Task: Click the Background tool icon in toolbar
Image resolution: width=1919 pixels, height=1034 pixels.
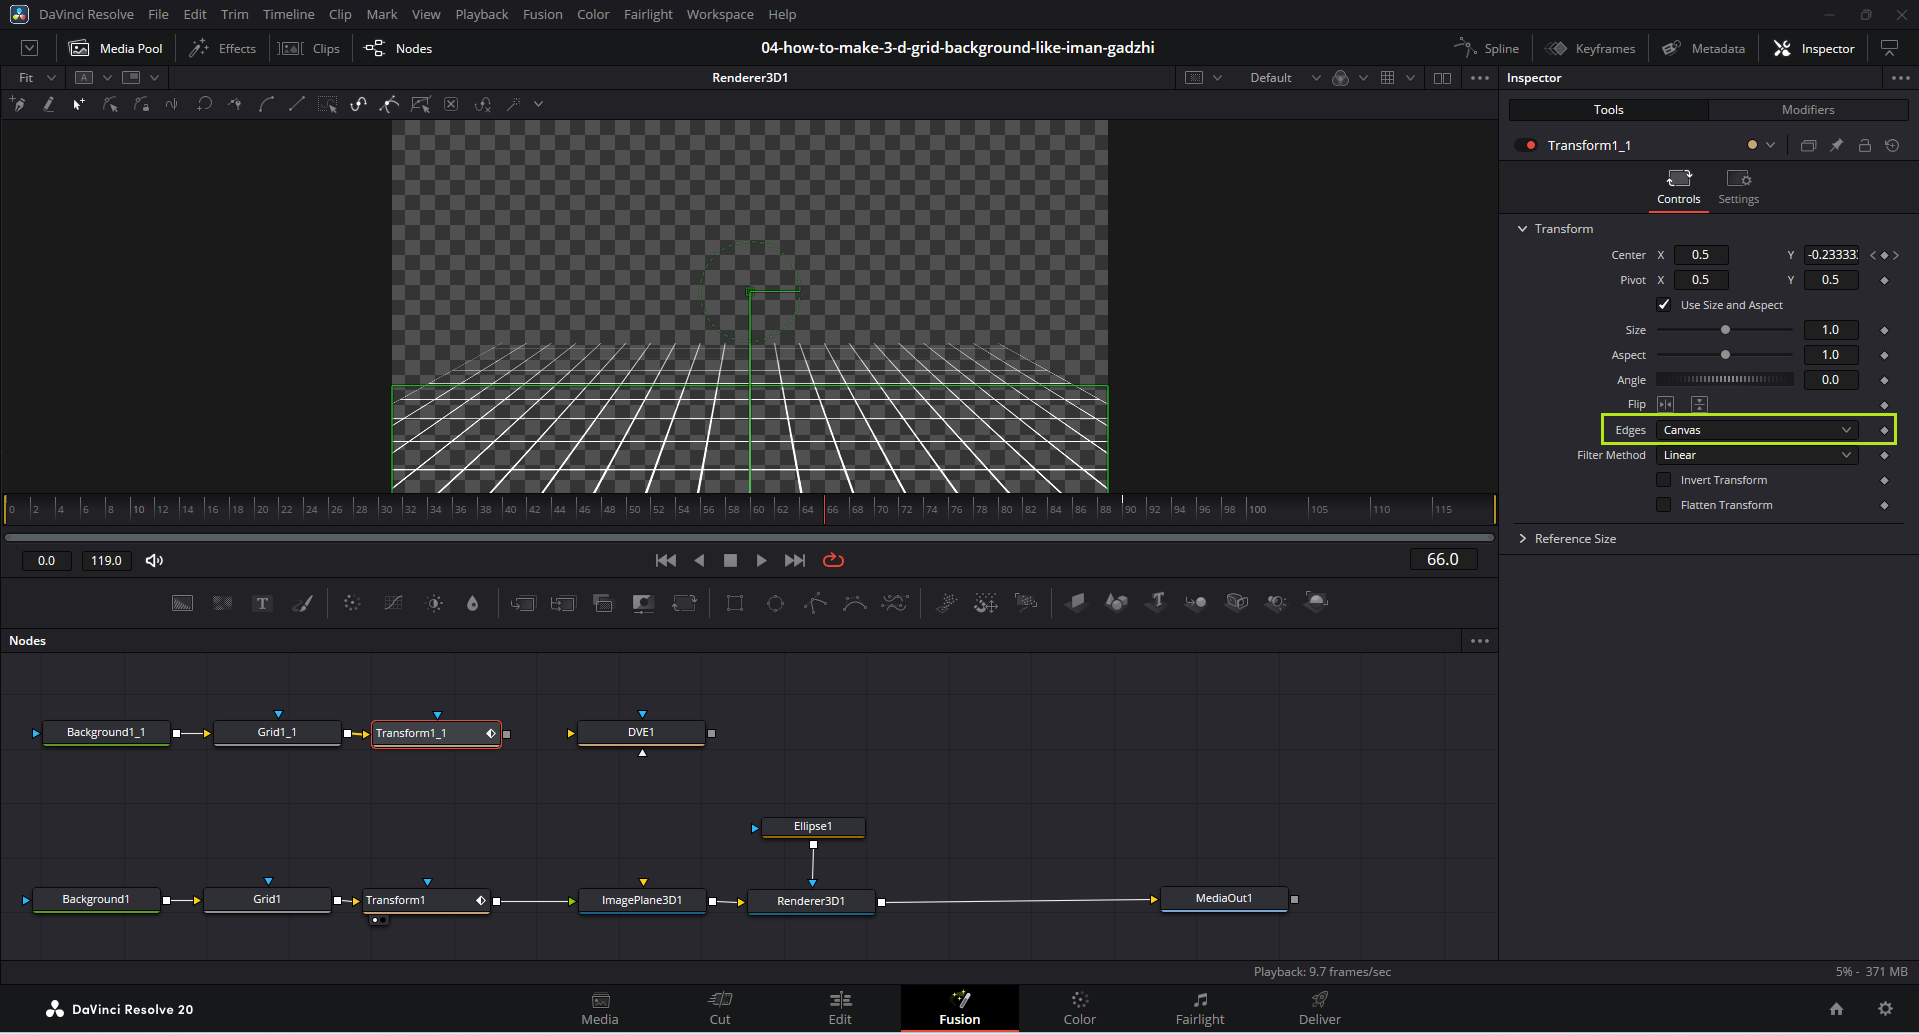Action: [182, 603]
